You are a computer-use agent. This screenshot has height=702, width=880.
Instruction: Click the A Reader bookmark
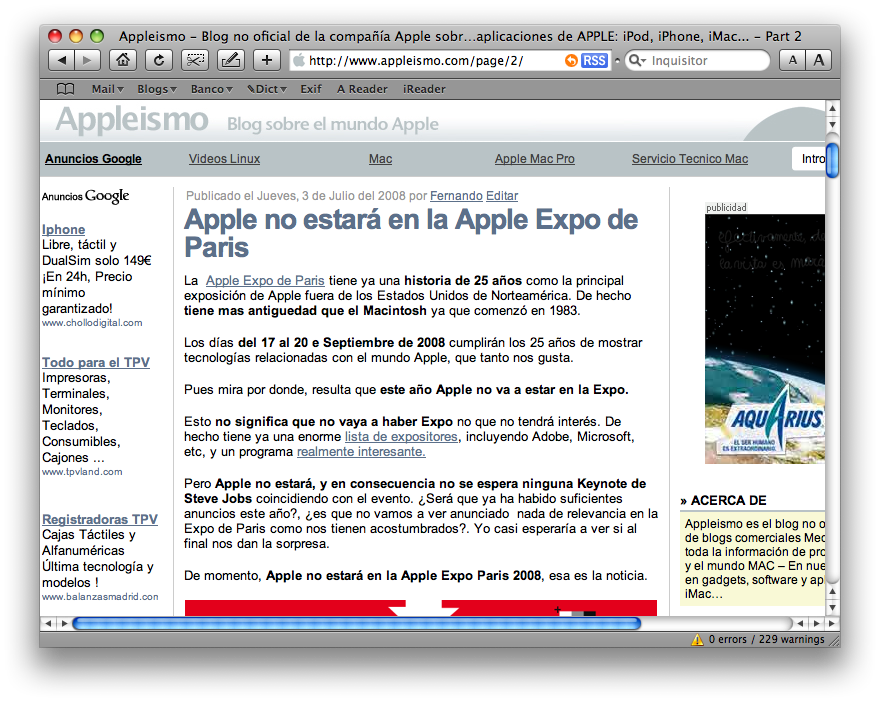(x=362, y=89)
